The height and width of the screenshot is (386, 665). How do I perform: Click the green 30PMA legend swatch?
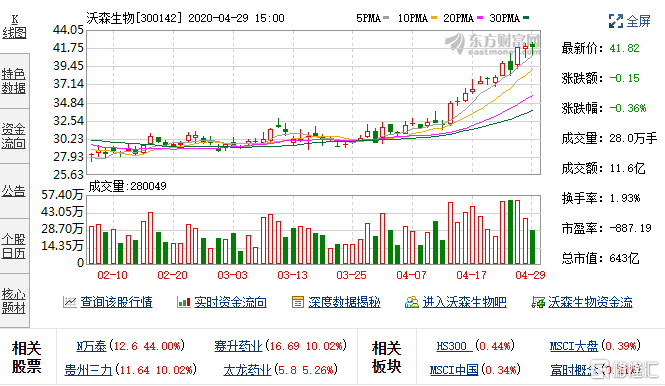[x=526, y=18]
